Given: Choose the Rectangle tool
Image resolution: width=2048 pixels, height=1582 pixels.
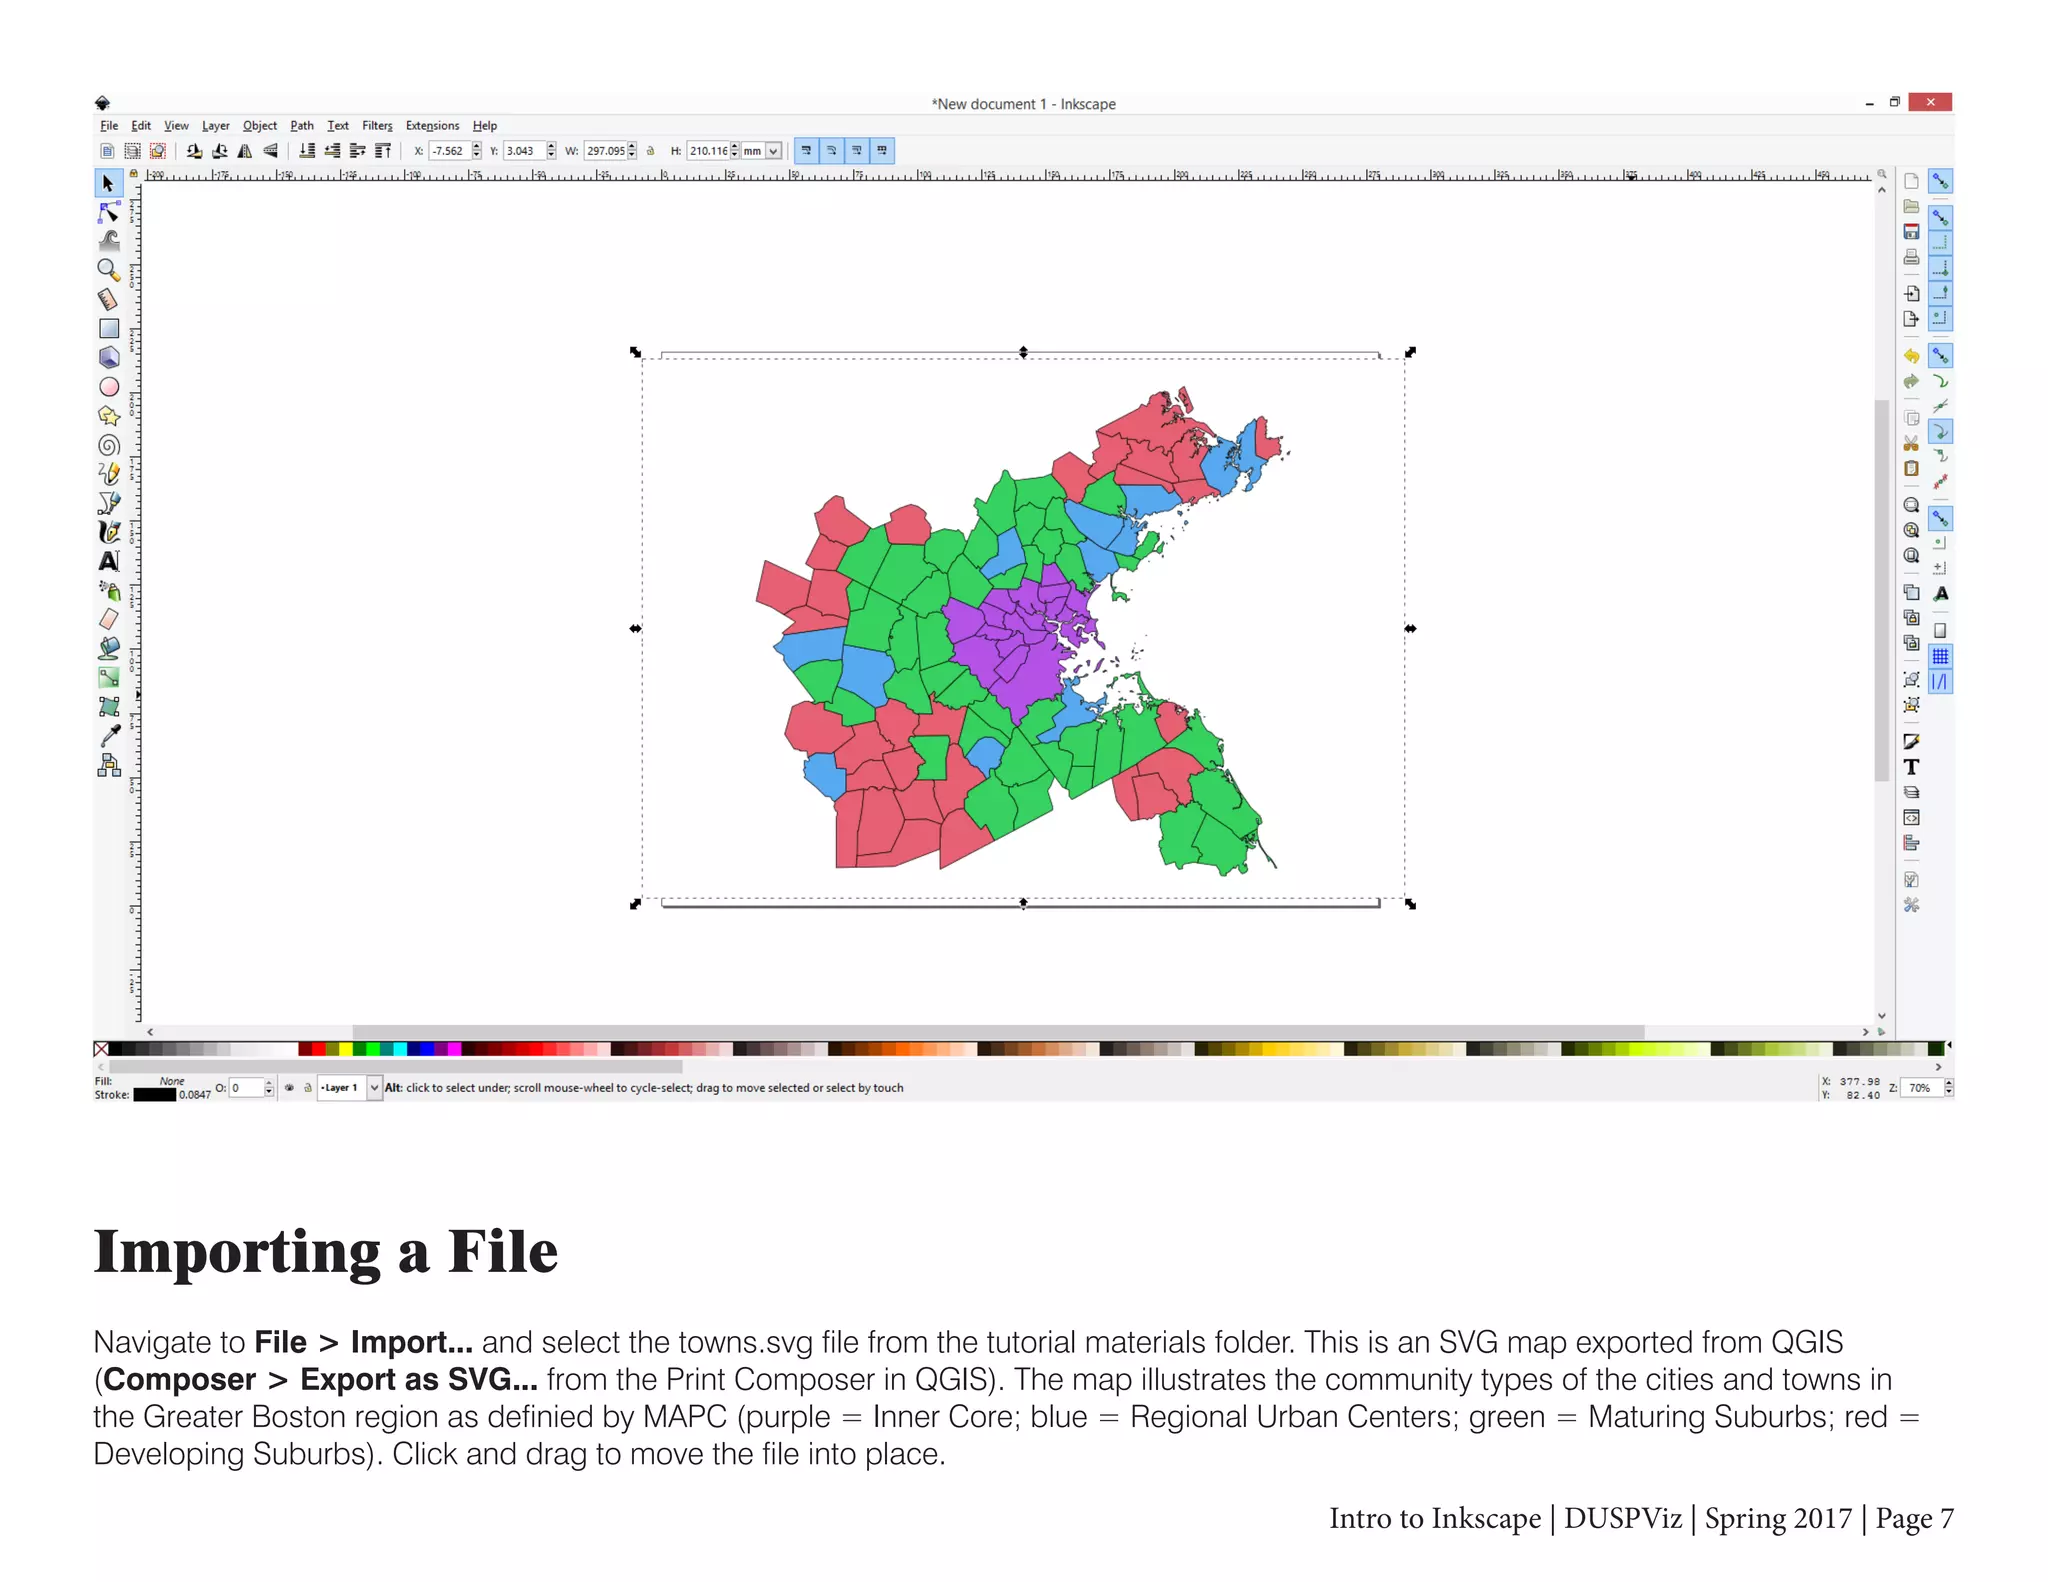Looking at the screenshot, I should (x=109, y=328).
